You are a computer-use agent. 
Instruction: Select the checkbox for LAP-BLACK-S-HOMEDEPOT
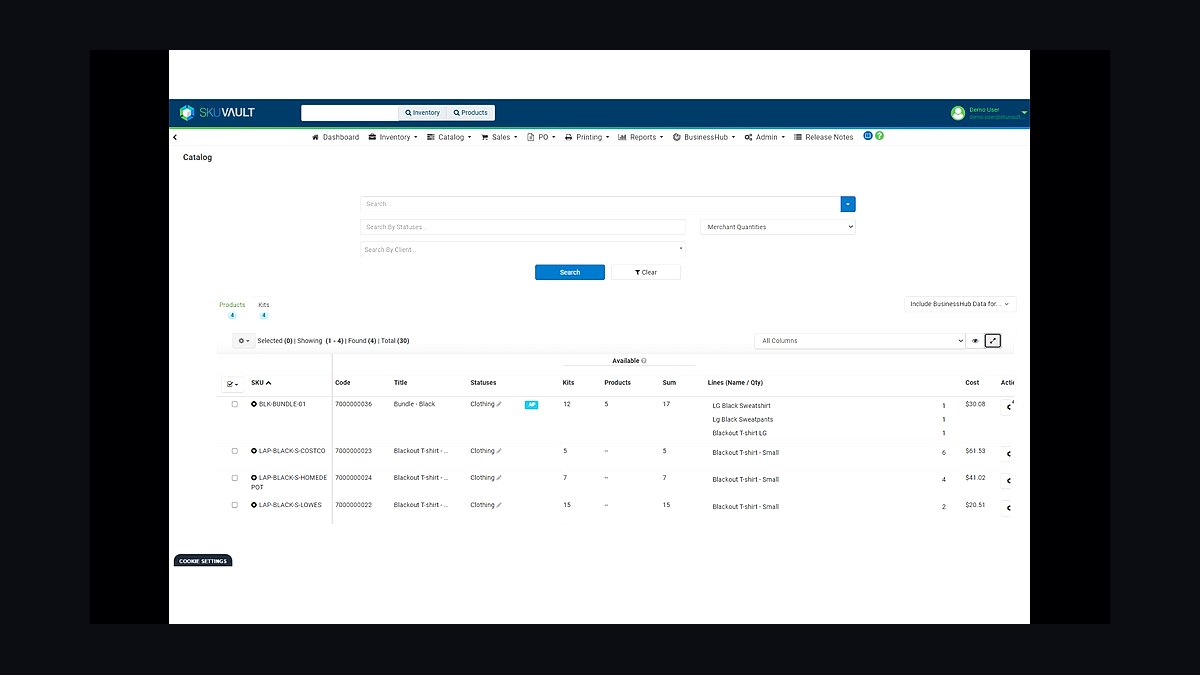pyautogui.click(x=235, y=478)
